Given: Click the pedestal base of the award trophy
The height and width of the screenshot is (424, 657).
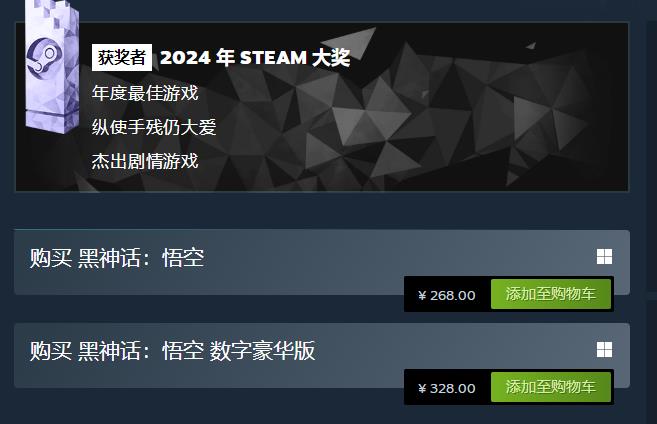Looking at the screenshot, I should coord(52,122).
